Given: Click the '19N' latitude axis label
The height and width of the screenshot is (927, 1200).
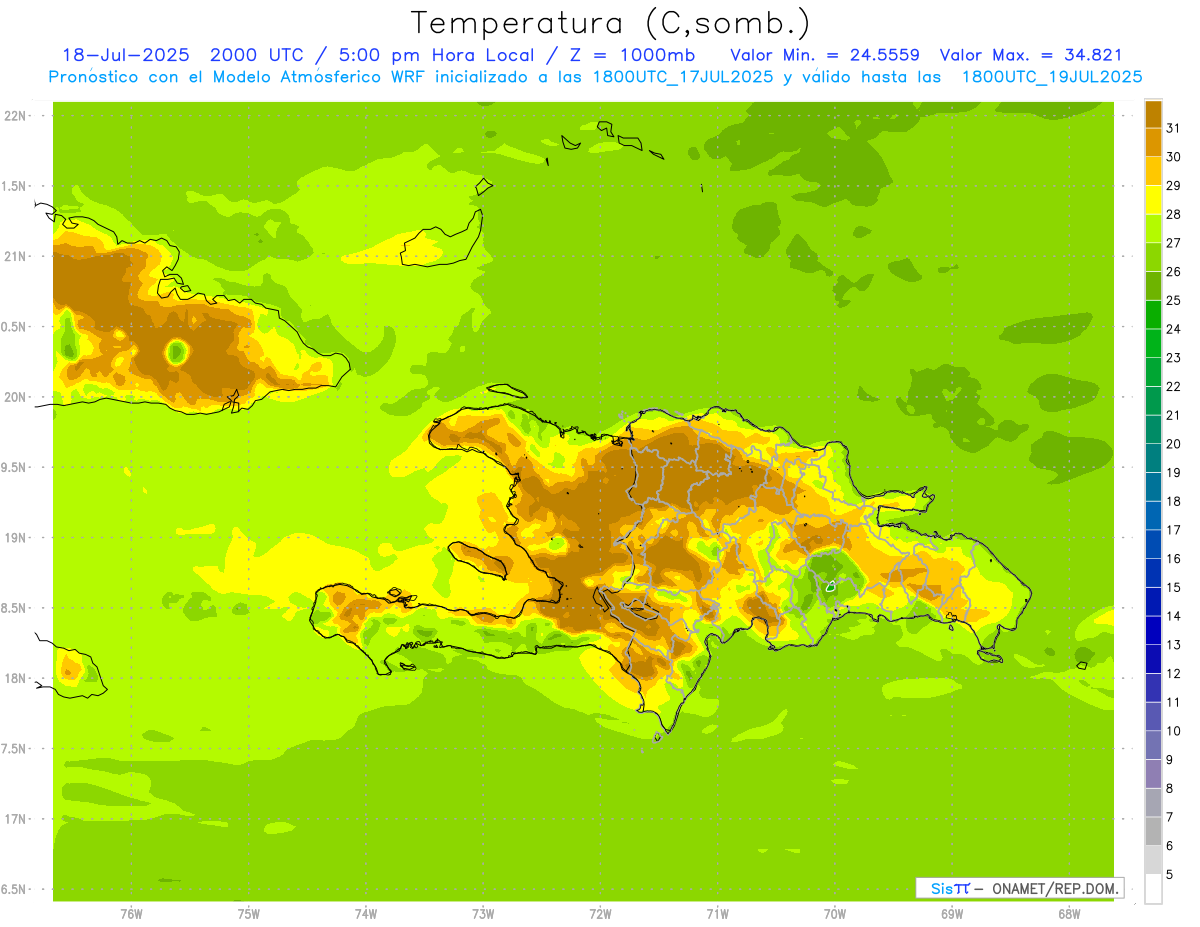Looking at the screenshot, I should [x=14, y=537].
